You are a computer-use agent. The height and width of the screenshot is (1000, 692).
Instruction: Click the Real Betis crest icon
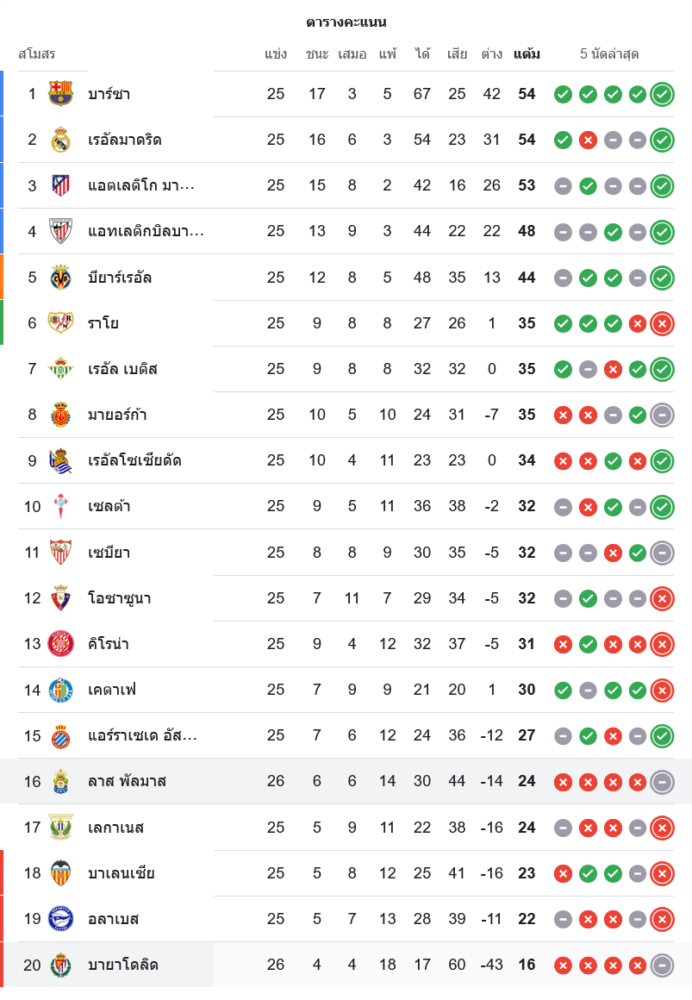pyautogui.click(x=61, y=369)
